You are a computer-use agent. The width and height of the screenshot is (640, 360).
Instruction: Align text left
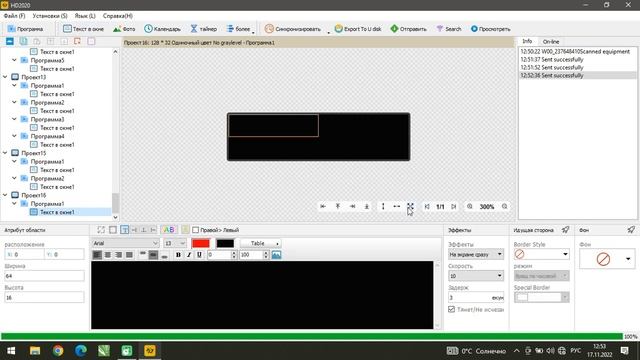pos(97,255)
